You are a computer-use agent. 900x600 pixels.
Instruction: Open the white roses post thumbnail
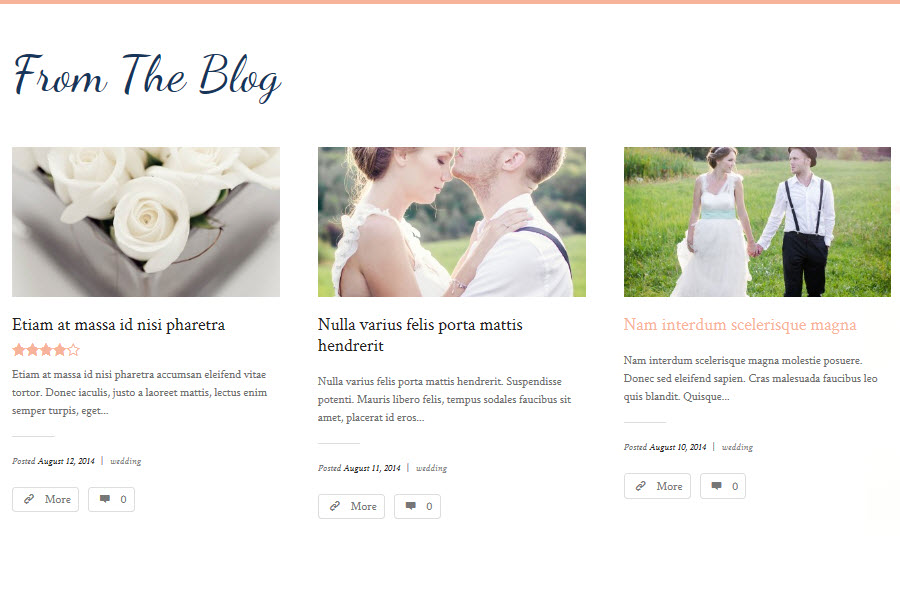[146, 222]
